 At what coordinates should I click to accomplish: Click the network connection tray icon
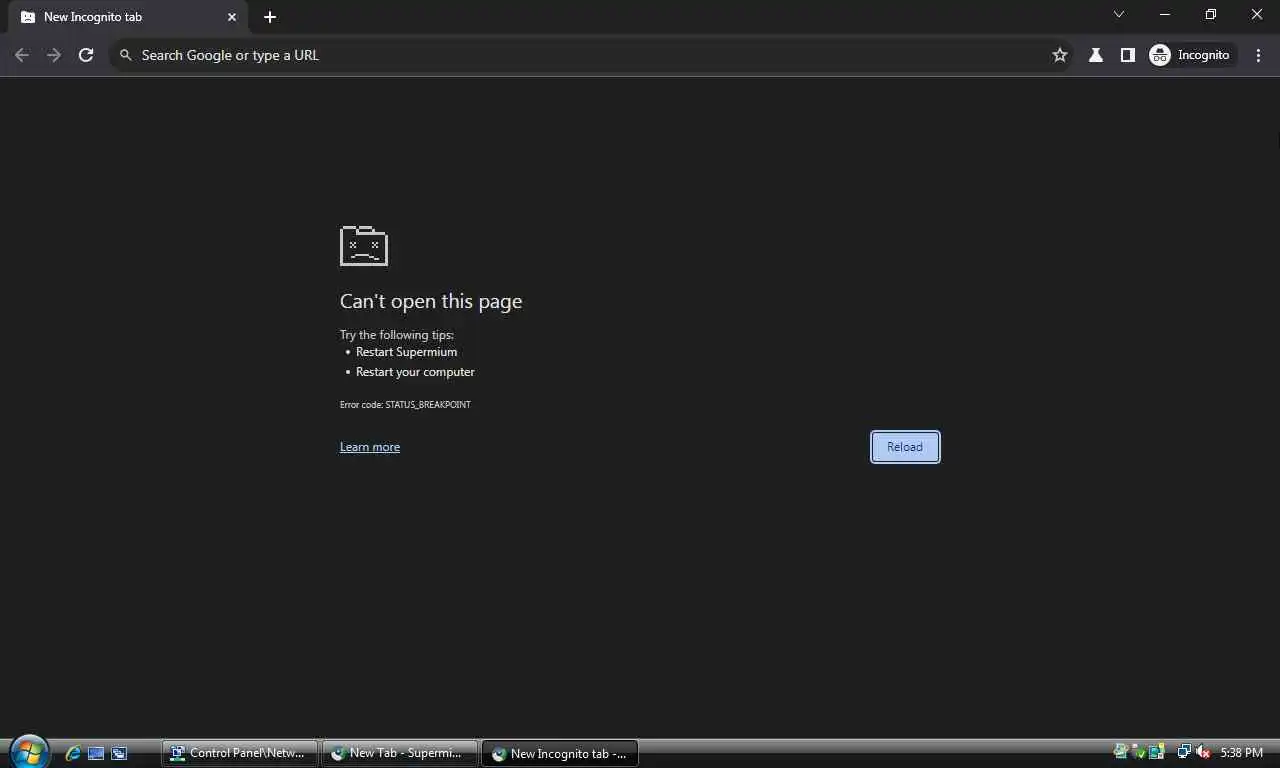1184,752
